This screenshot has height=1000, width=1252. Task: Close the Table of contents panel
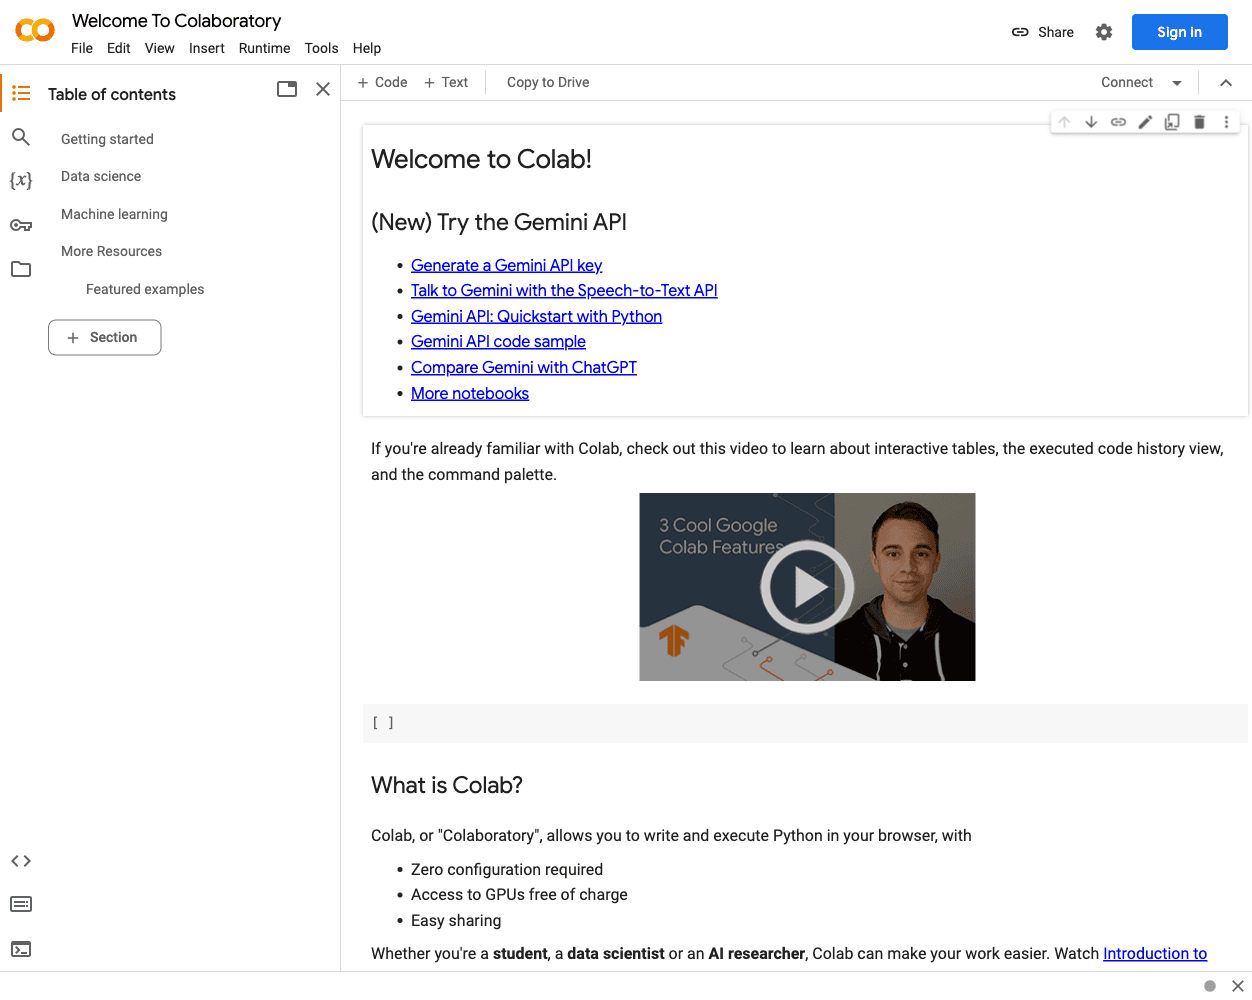pyautogui.click(x=323, y=89)
